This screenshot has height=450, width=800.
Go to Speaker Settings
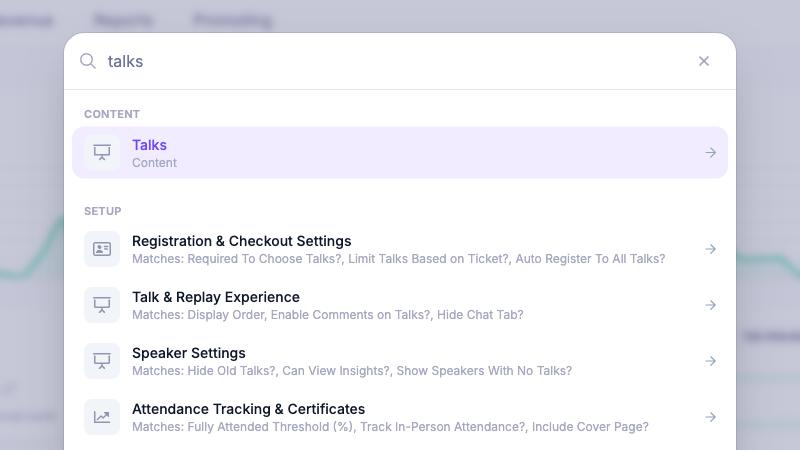click(399, 361)
